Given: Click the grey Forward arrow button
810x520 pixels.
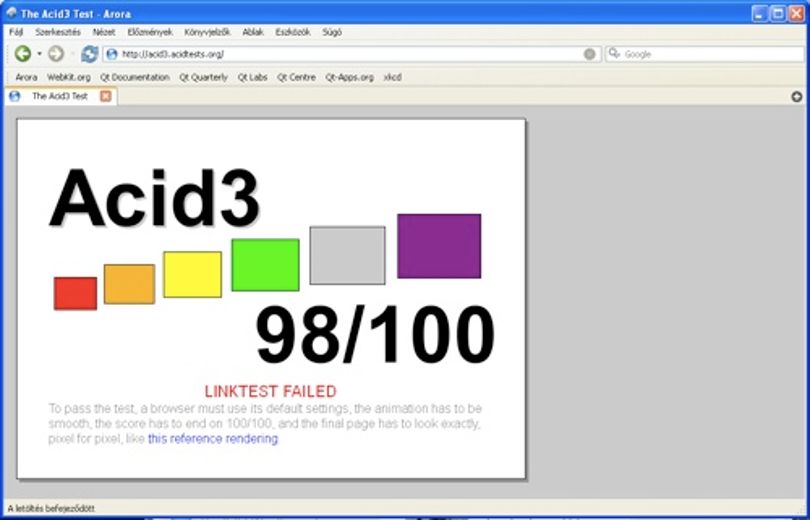Looking at the screenshot, I should [56, 54].
